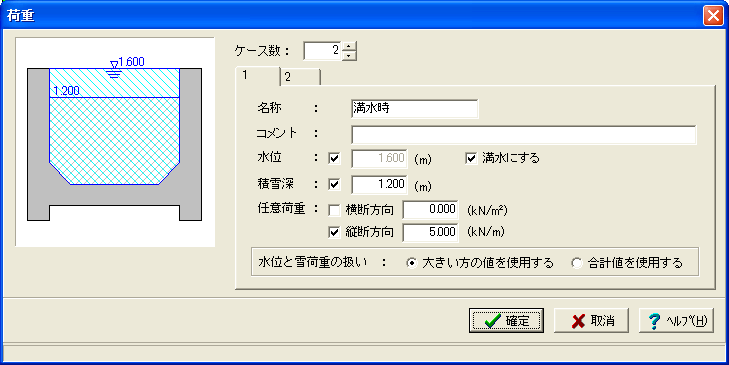Click in the 名称 text field
This screenshot has width=729, height=365.
pos(415,109)
